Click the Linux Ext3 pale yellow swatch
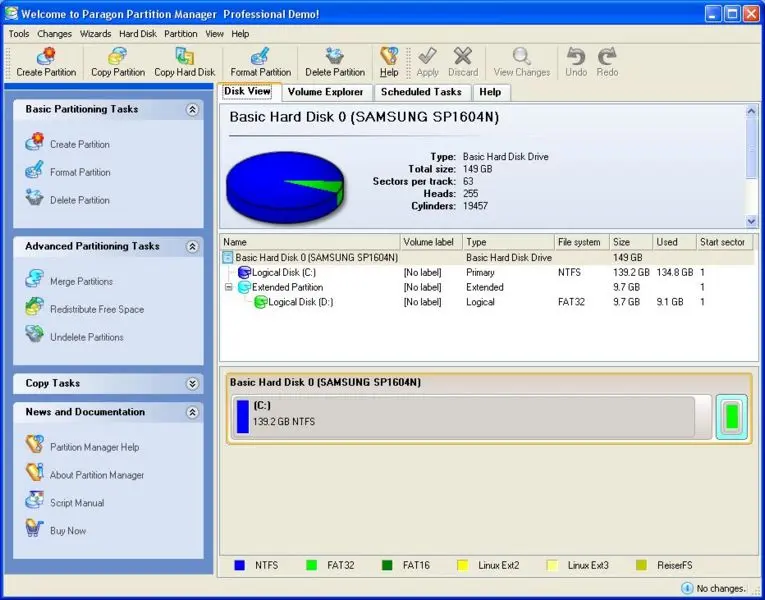This screenshot has height=600, width=765. [x=552, y=565]
